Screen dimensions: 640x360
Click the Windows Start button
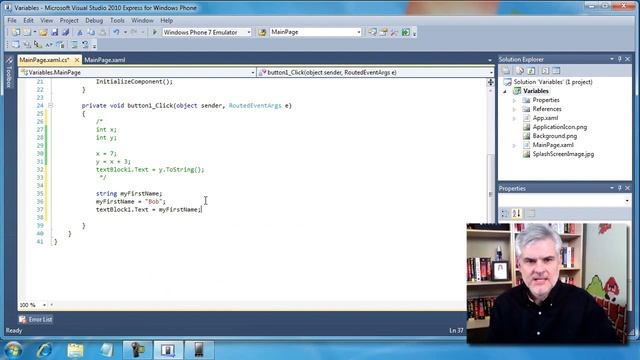(x=13, y=350)
